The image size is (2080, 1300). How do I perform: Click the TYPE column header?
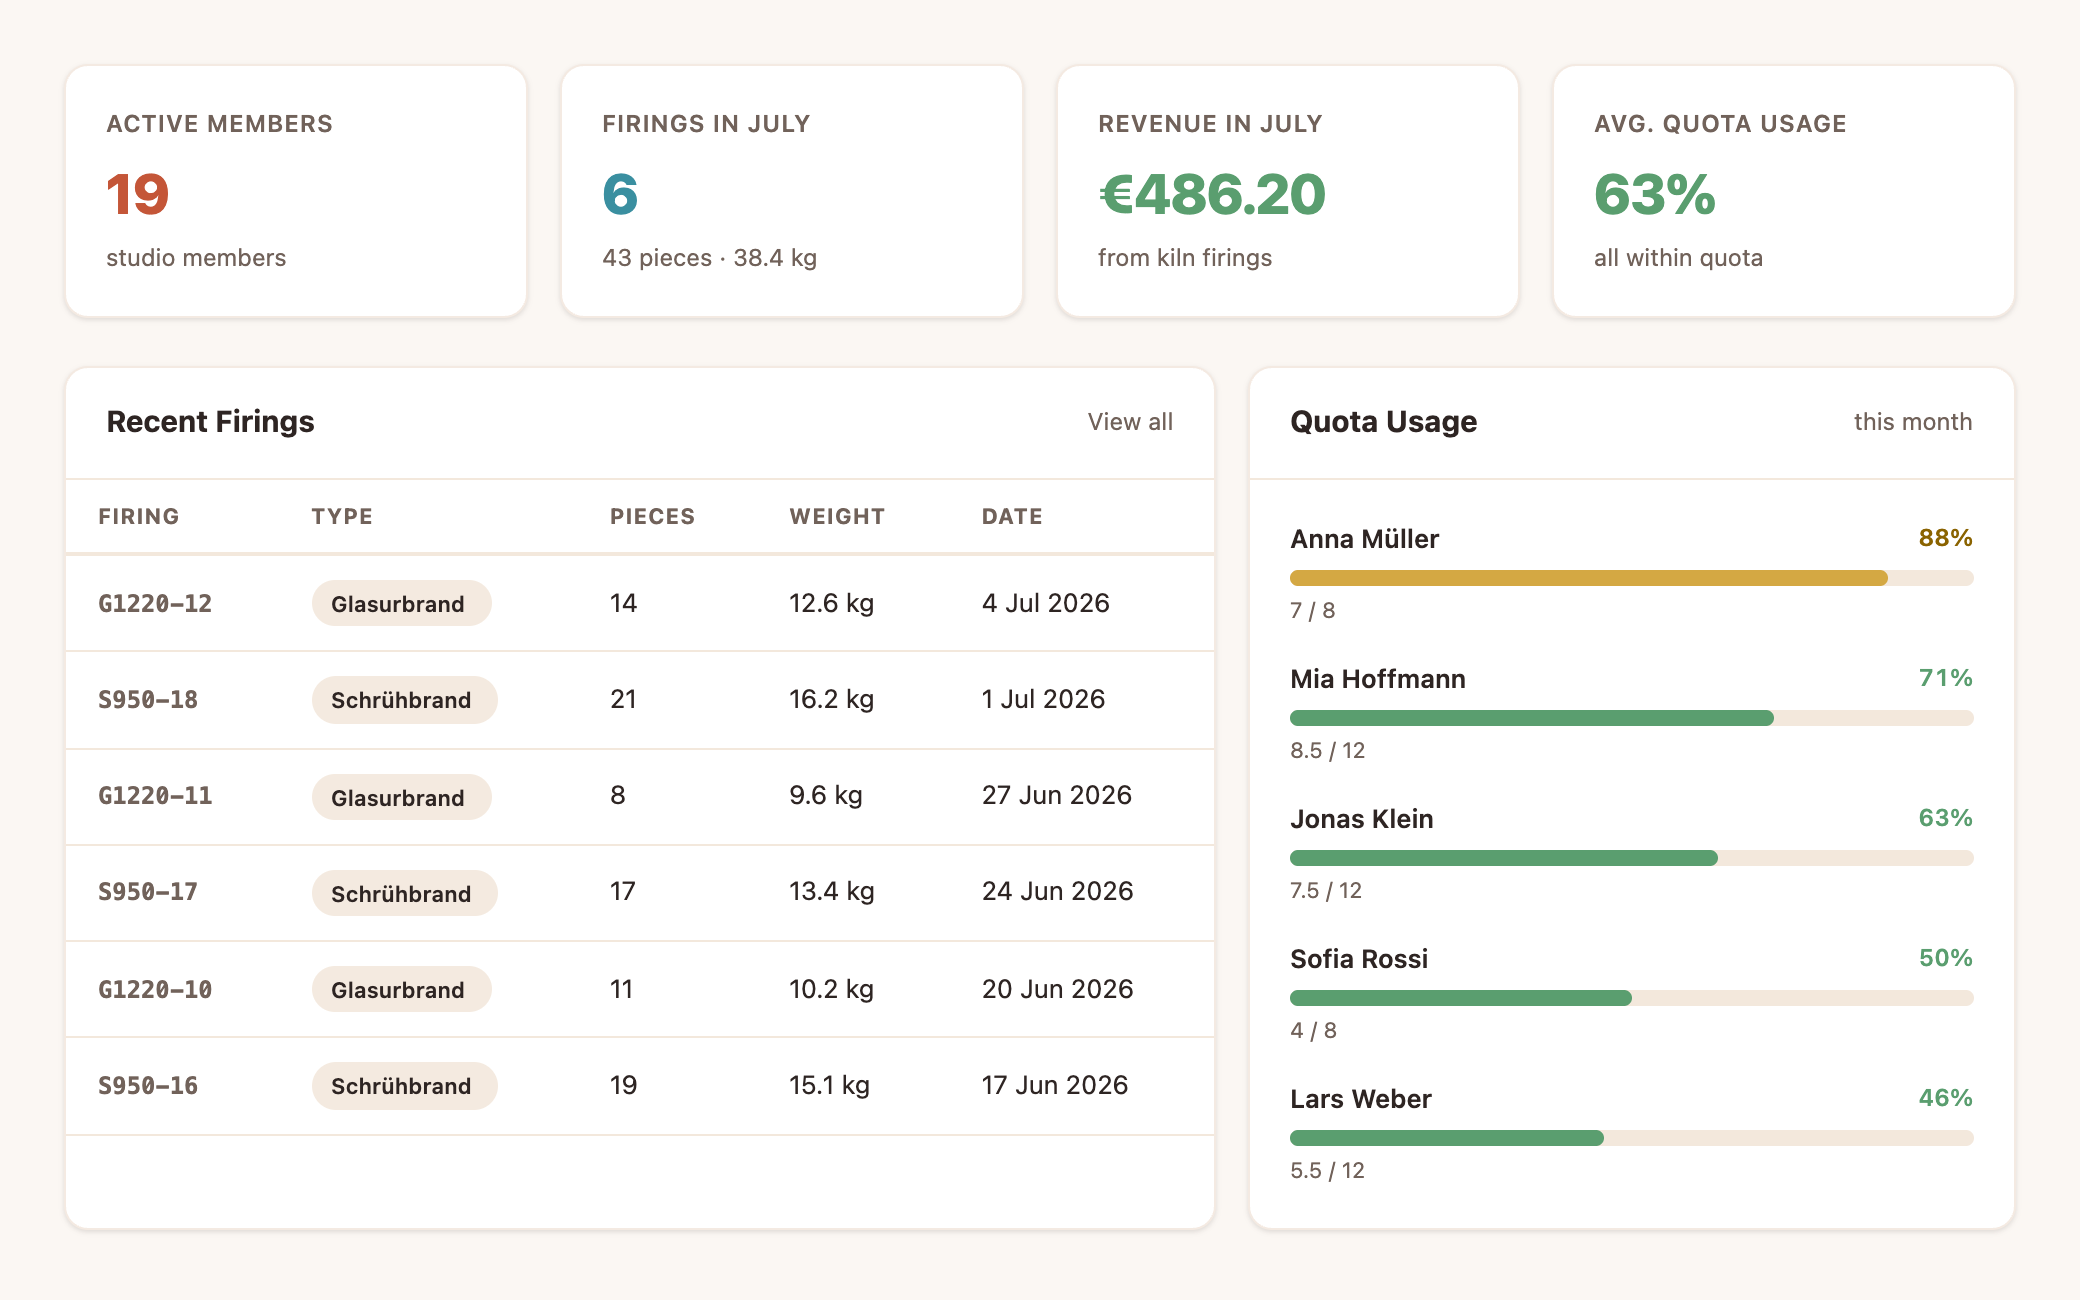[342, 516]
